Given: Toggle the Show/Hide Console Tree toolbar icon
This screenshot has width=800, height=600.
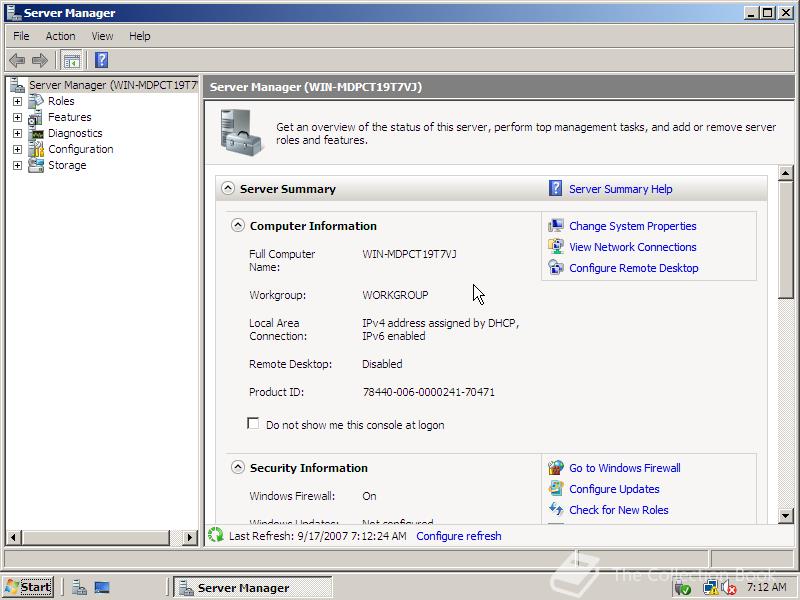Looking at the screenshot, I should pyautogui.click(x=71, y=60).
